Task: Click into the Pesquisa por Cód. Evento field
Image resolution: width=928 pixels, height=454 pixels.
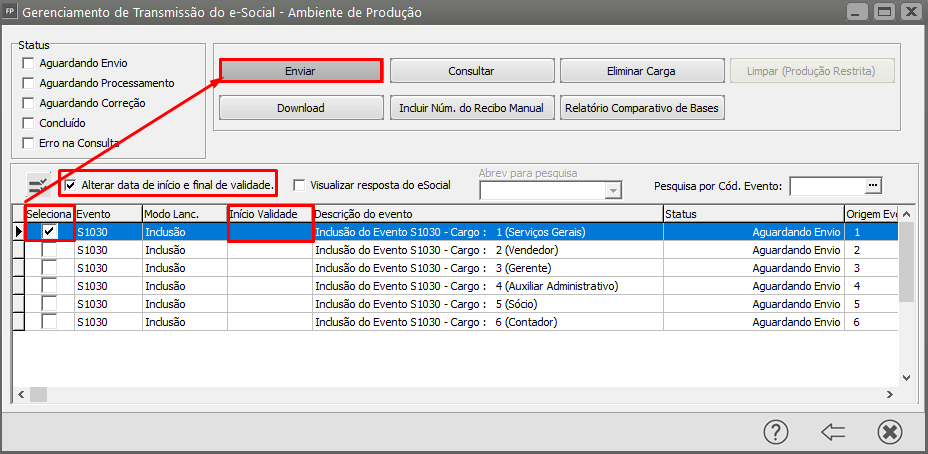Action: [x=826, y=185]
